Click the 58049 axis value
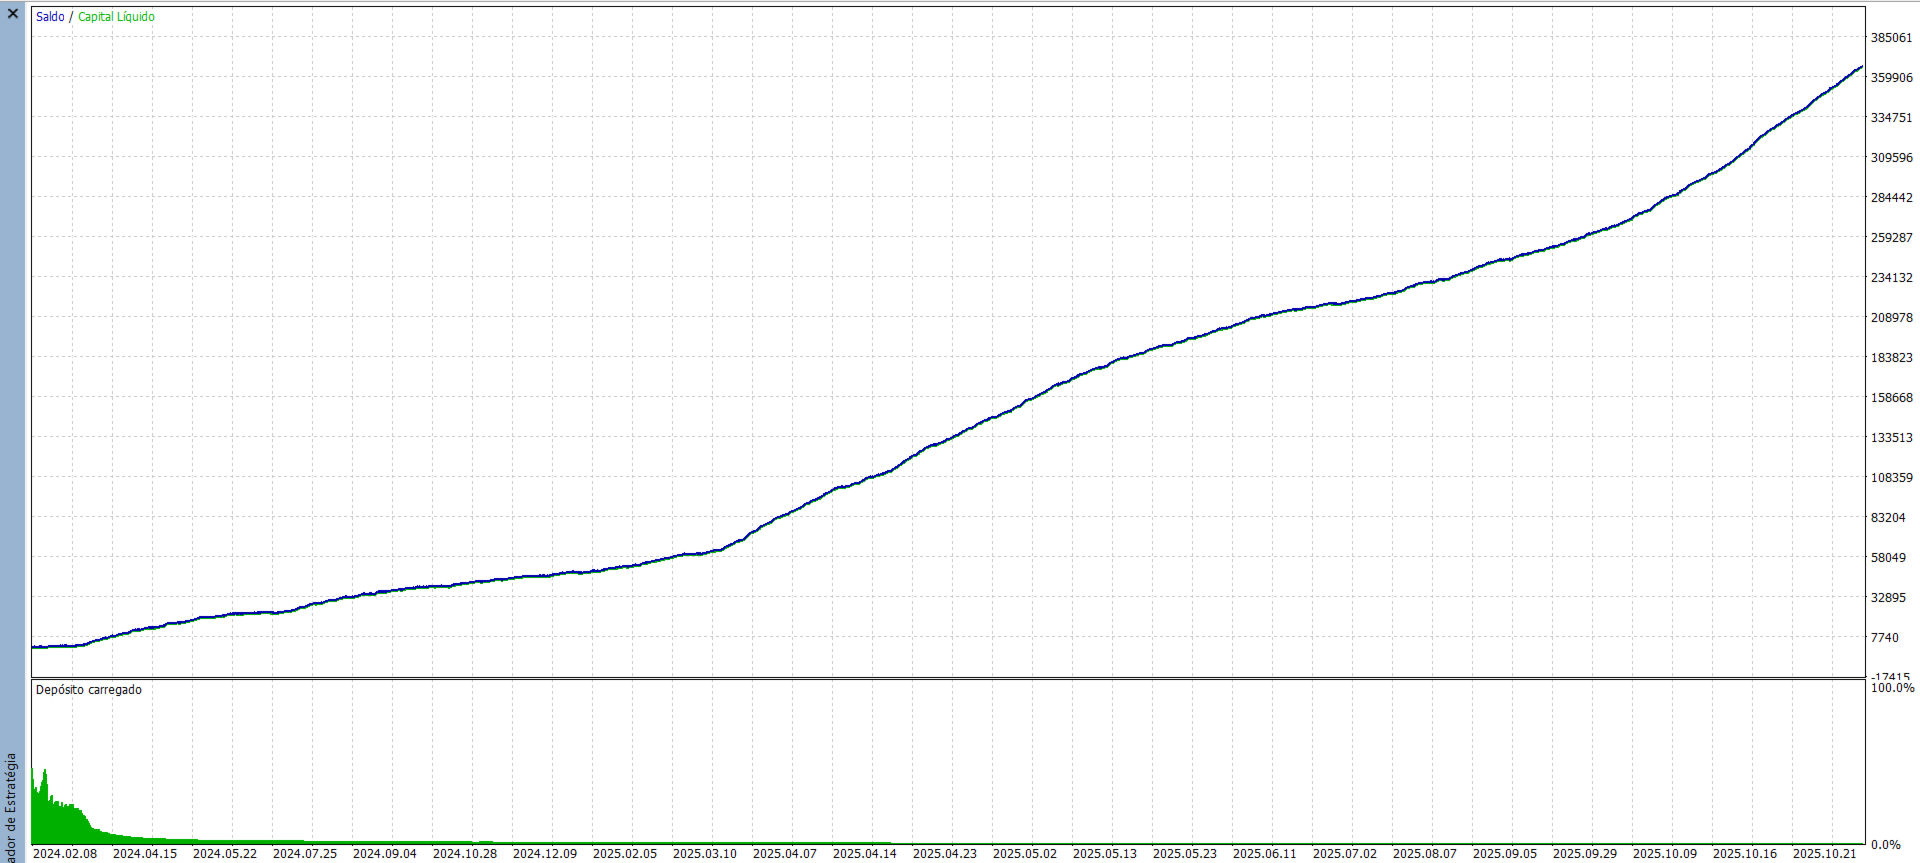Screen dimensions: 1920x863 click(x=1888, y=558)
